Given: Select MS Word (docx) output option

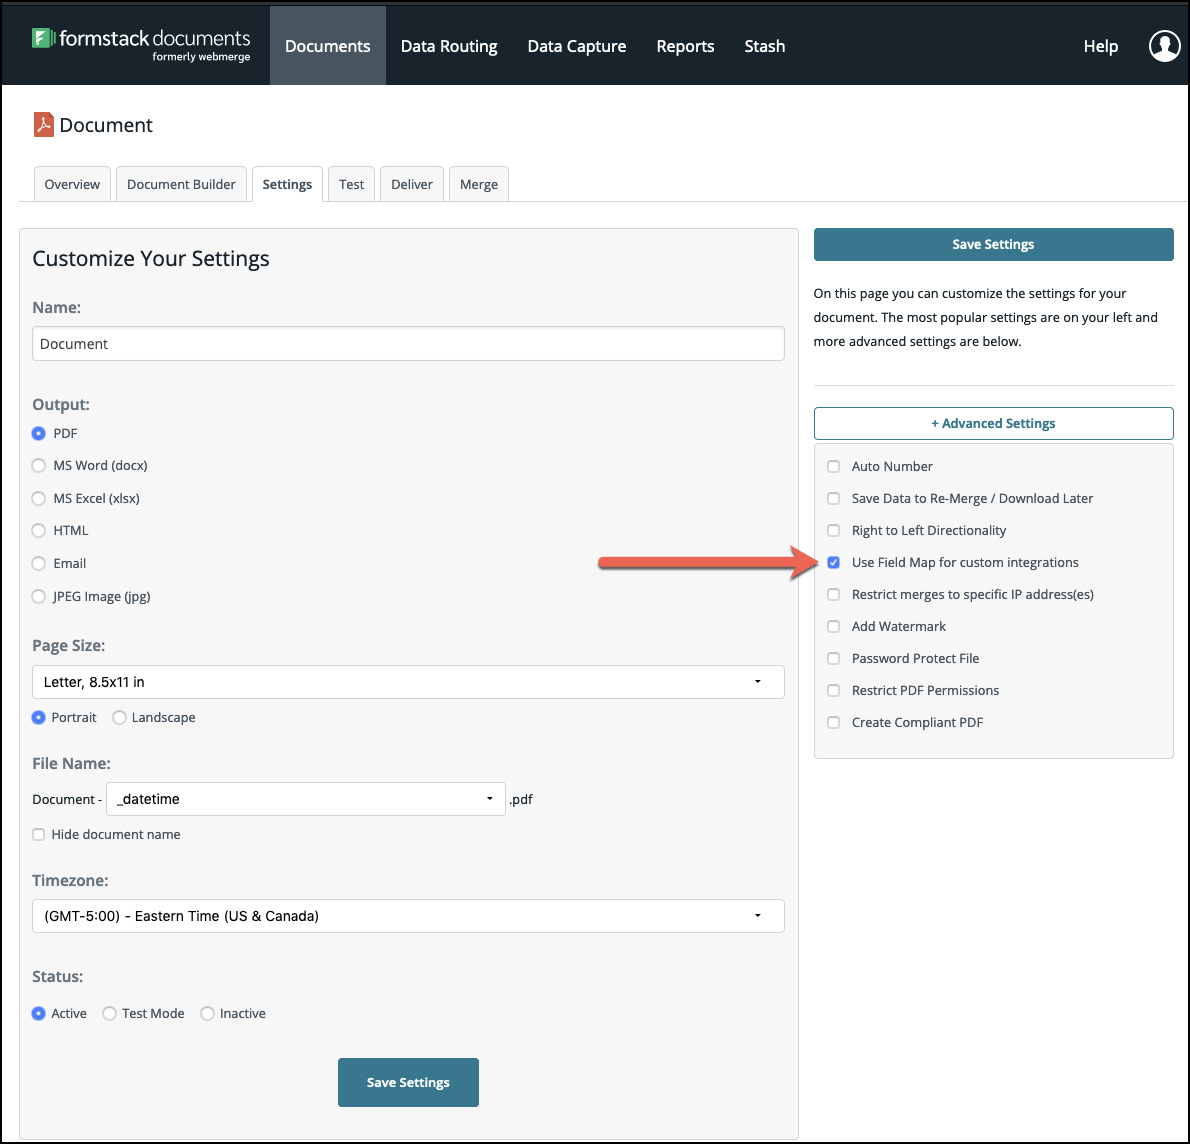Looking at the screenshot, I should pyautogui.click(x=39, y=466).
